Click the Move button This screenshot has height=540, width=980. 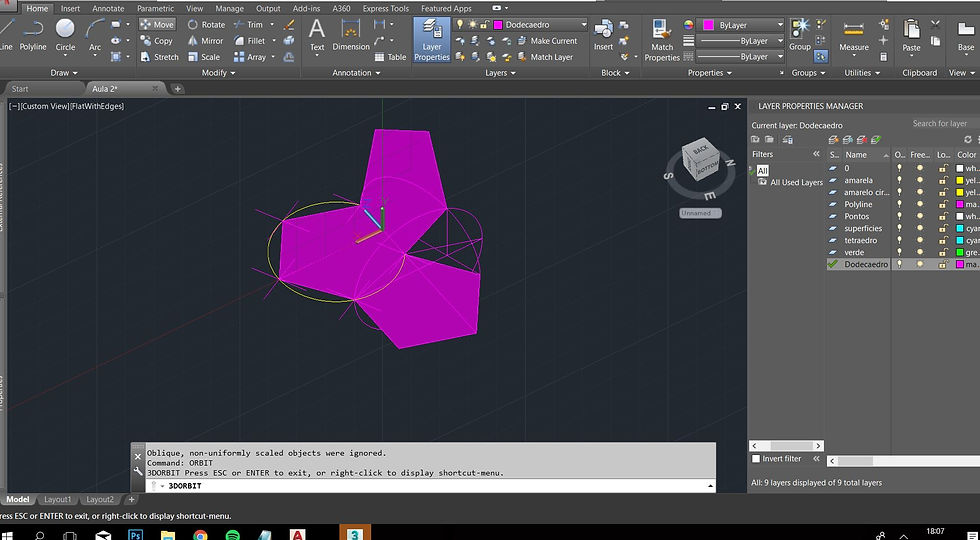pyautogui.click(x=158, y=24)
